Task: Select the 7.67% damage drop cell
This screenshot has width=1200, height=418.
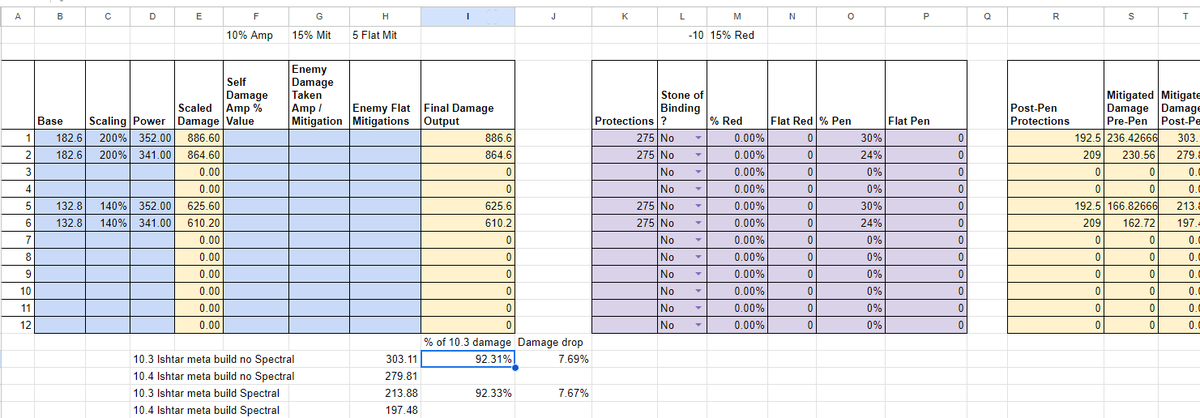Action: tap(555, 394)
